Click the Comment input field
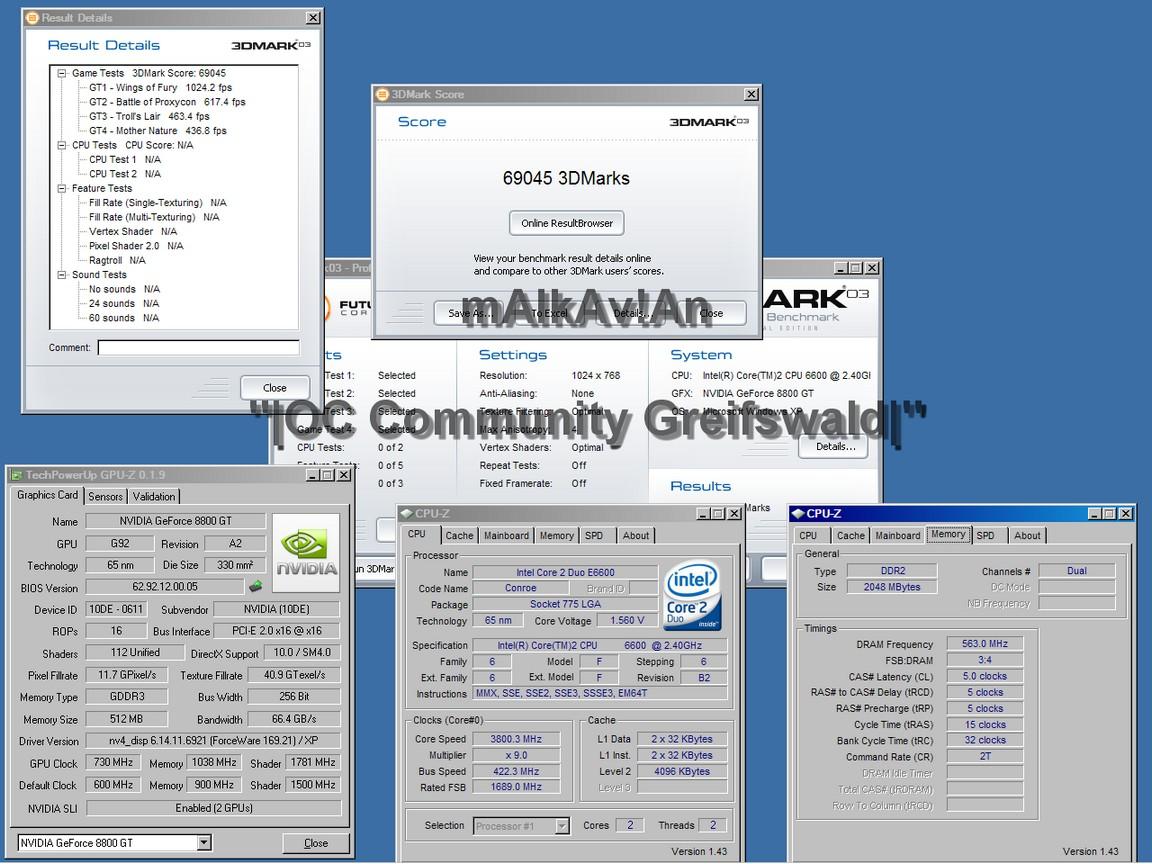 [198, 348]
